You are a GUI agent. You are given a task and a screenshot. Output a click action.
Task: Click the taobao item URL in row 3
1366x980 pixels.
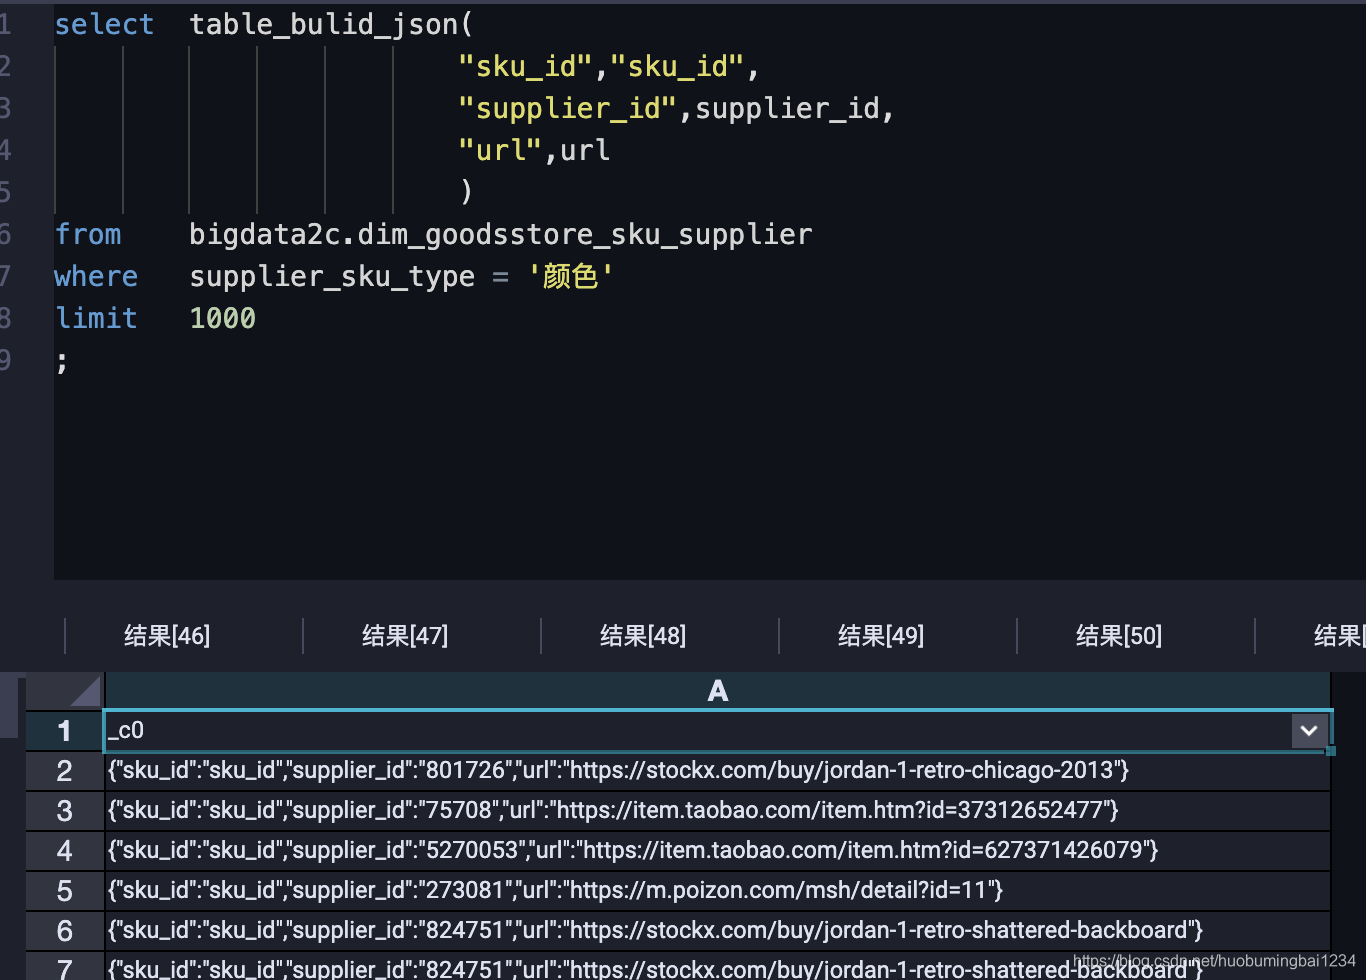coord(612,810)
